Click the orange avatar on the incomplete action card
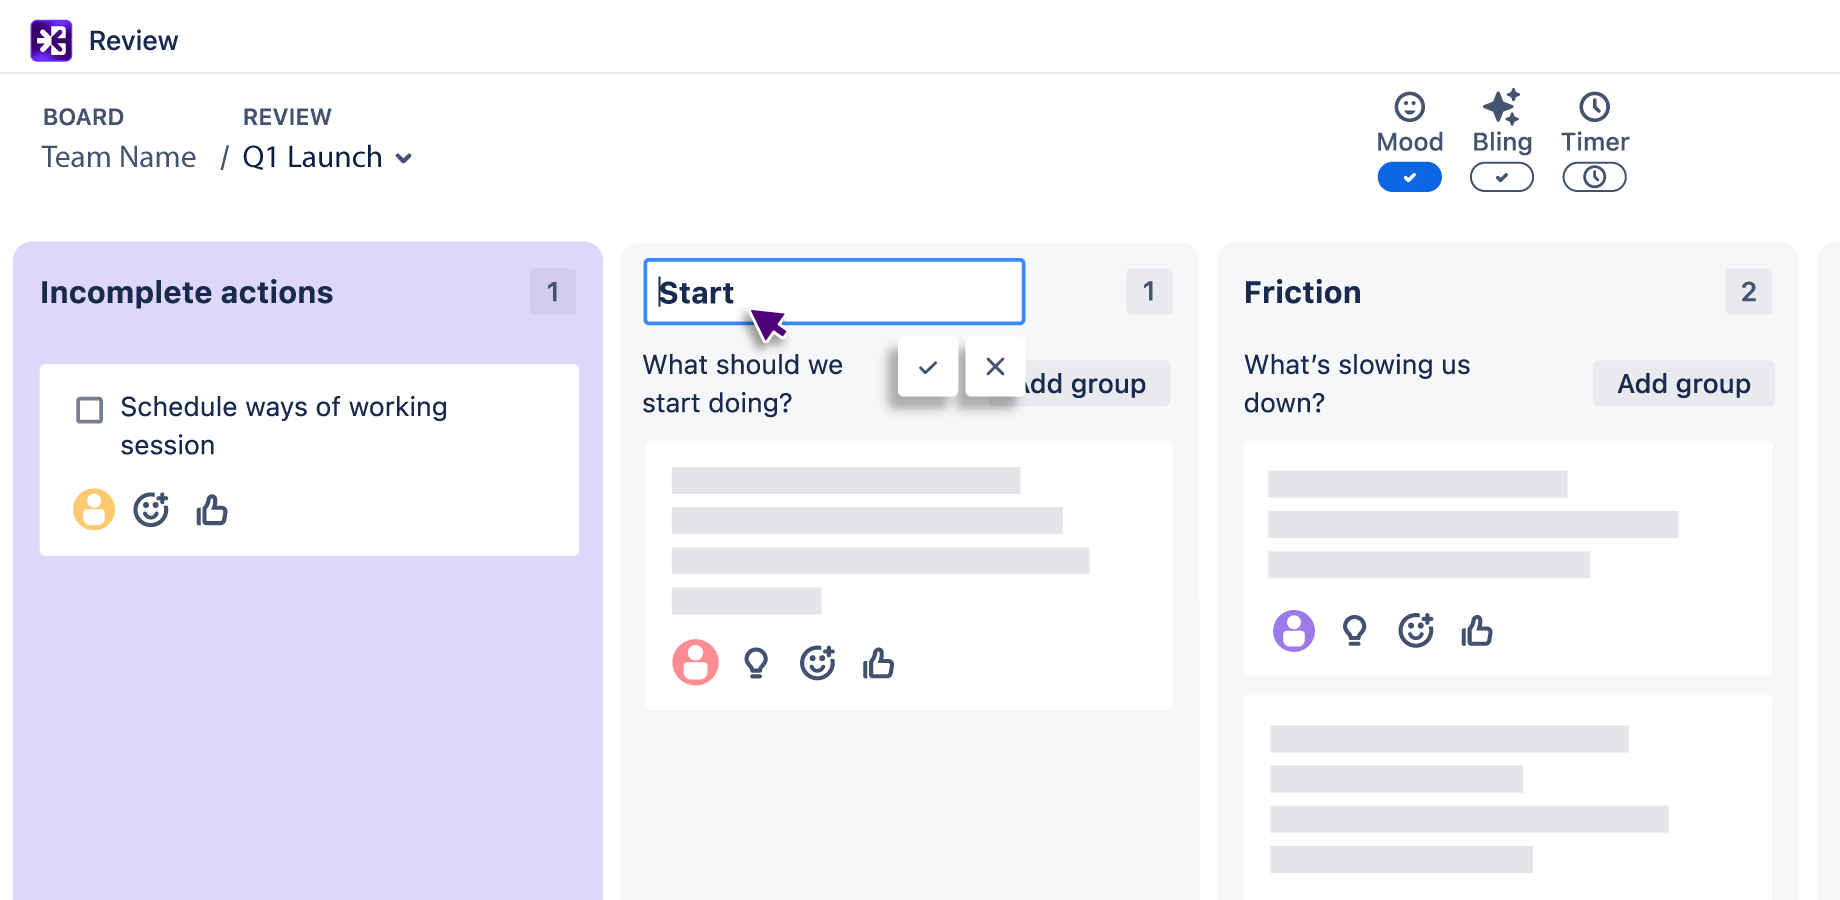Screen dimensions: 1840x900 (x=94, y=510)
